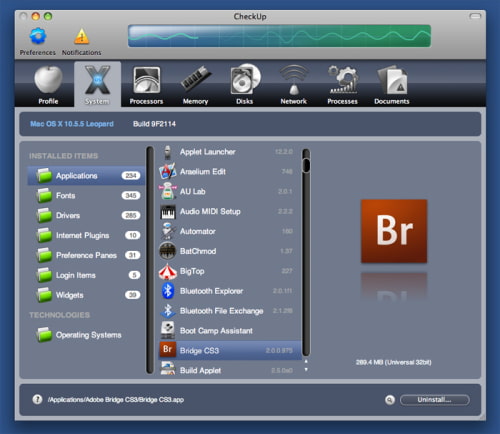This screenshot has height=434, width=500.
Task: Click the 289.4 MB Universal size text
Action: [x=394, y=362]
